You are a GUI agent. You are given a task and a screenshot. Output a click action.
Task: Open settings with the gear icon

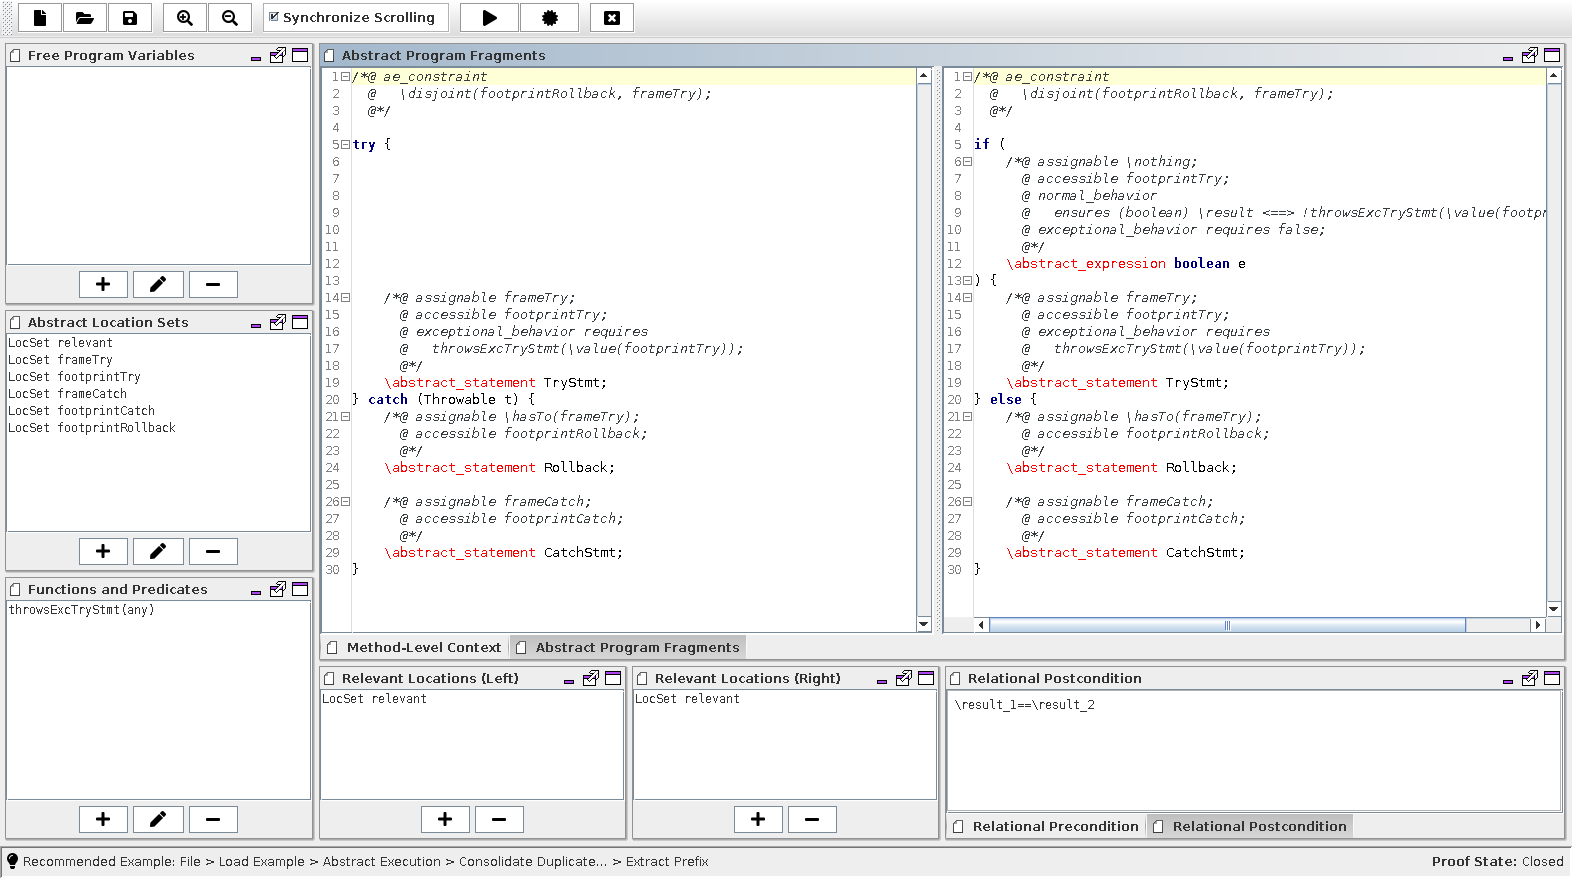tap(549, 18)
